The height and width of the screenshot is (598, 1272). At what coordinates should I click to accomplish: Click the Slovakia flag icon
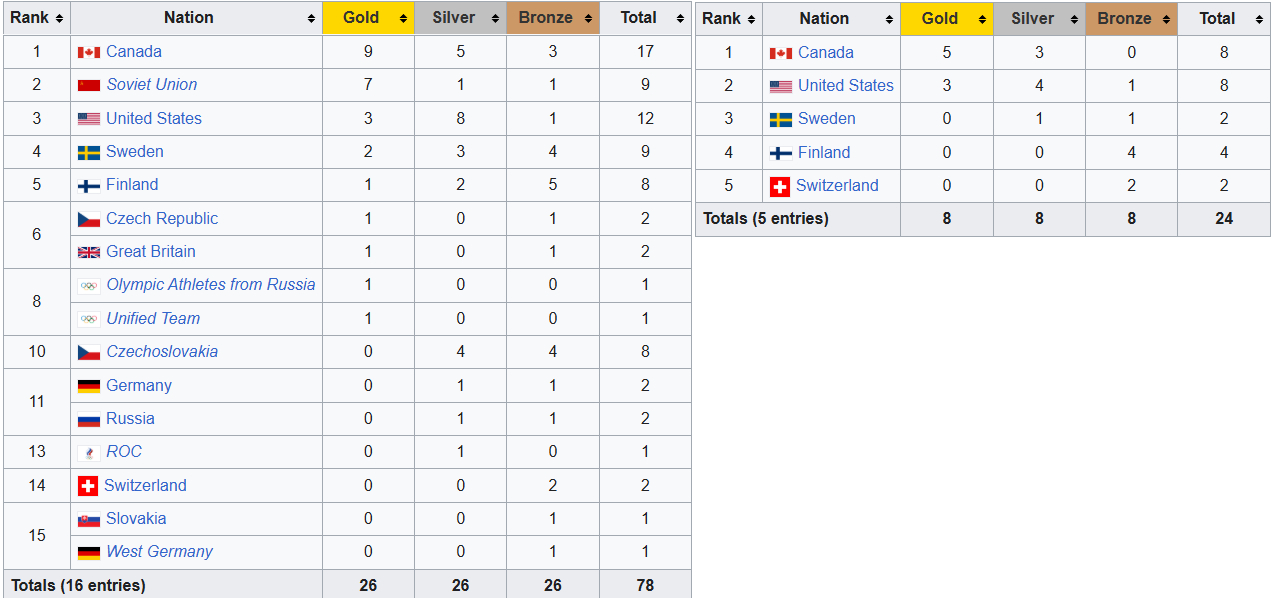(89, 519)
